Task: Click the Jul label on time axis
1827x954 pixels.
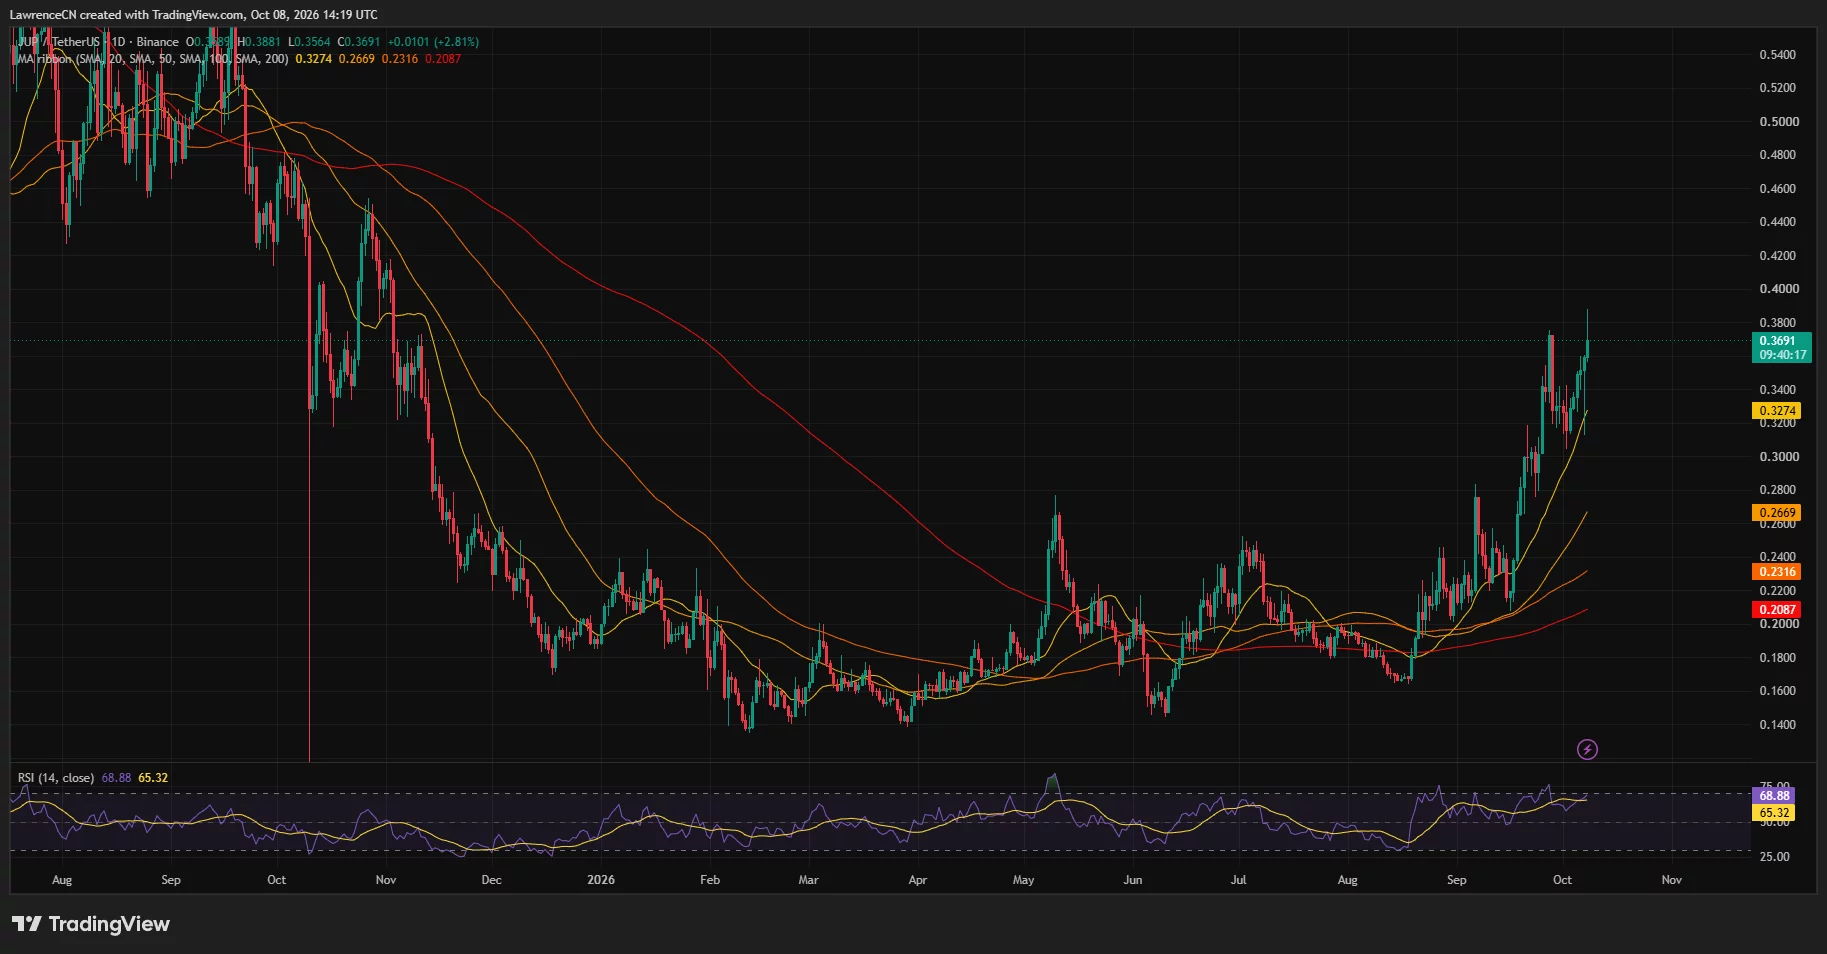Action: [1238, 880]
